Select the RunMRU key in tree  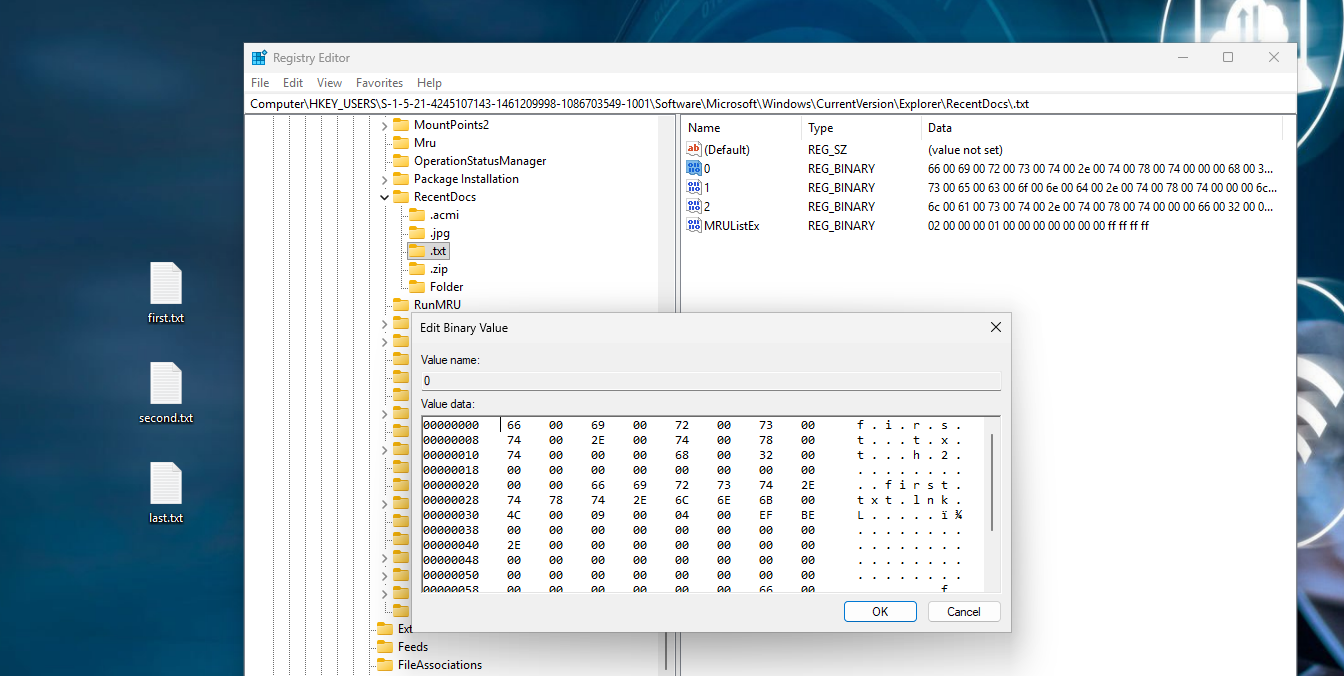click(437, 304)
